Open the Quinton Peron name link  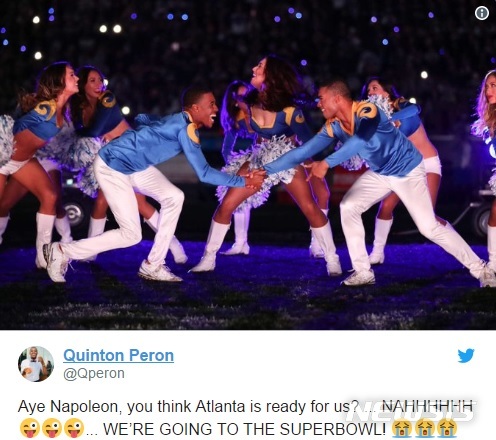[x=118, y=355]
